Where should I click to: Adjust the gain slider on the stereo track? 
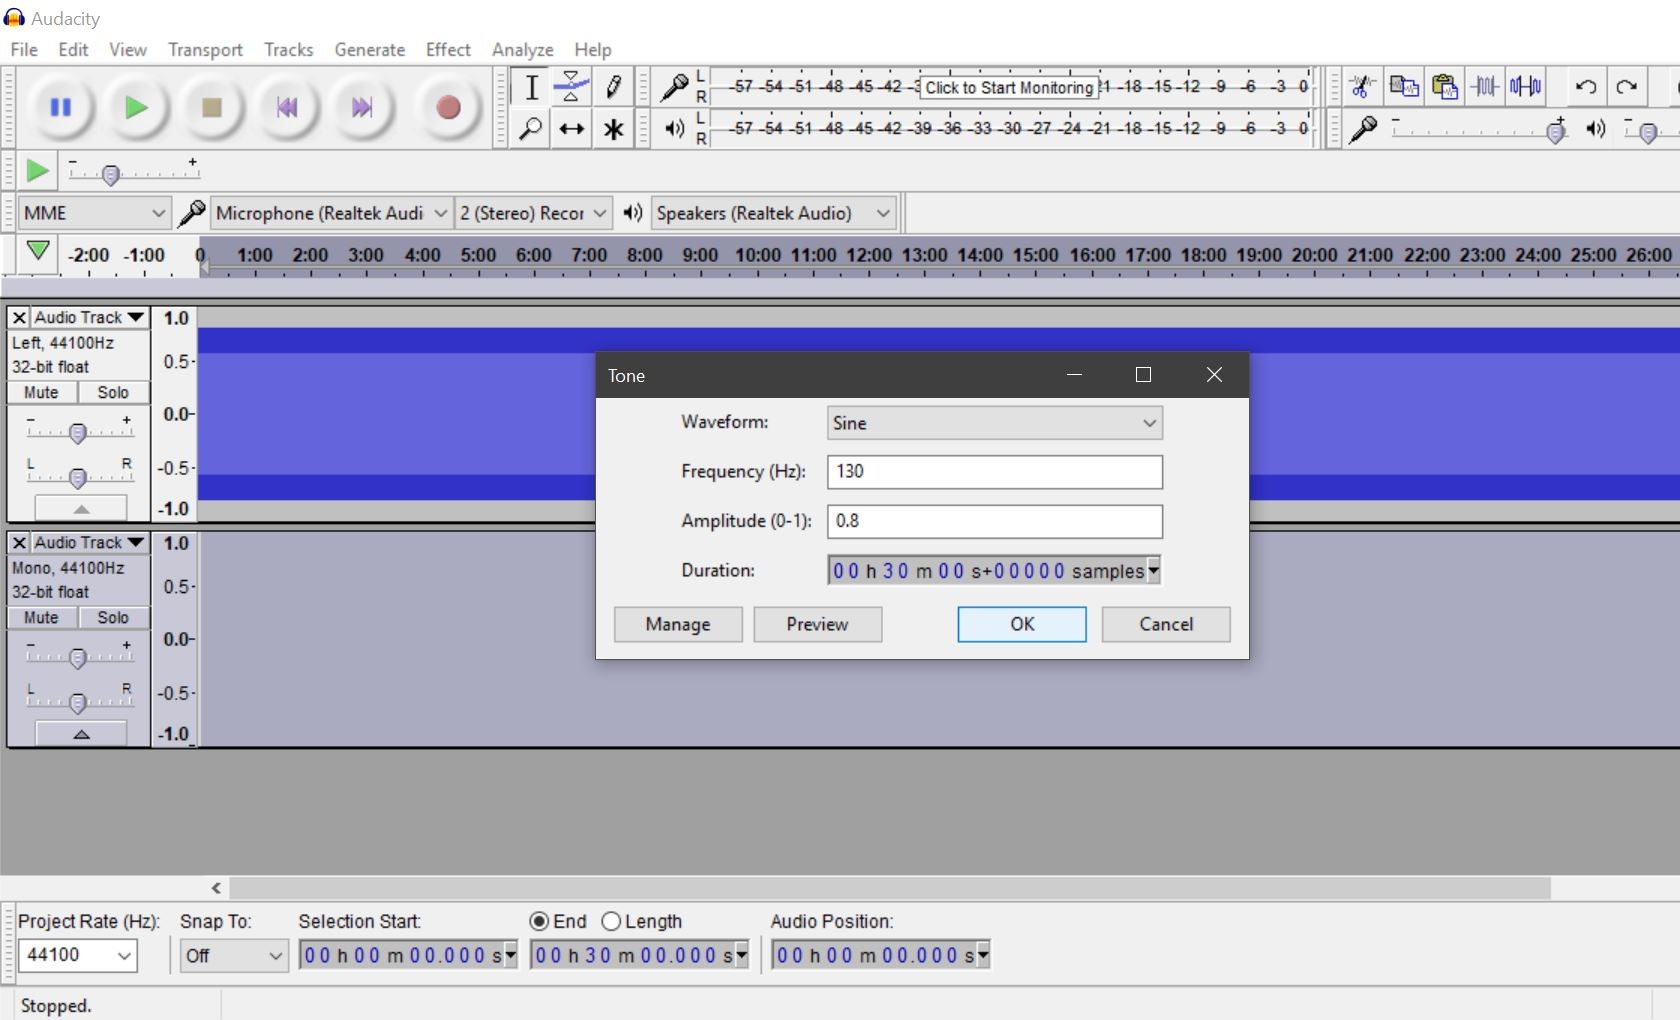click(77, 431)
